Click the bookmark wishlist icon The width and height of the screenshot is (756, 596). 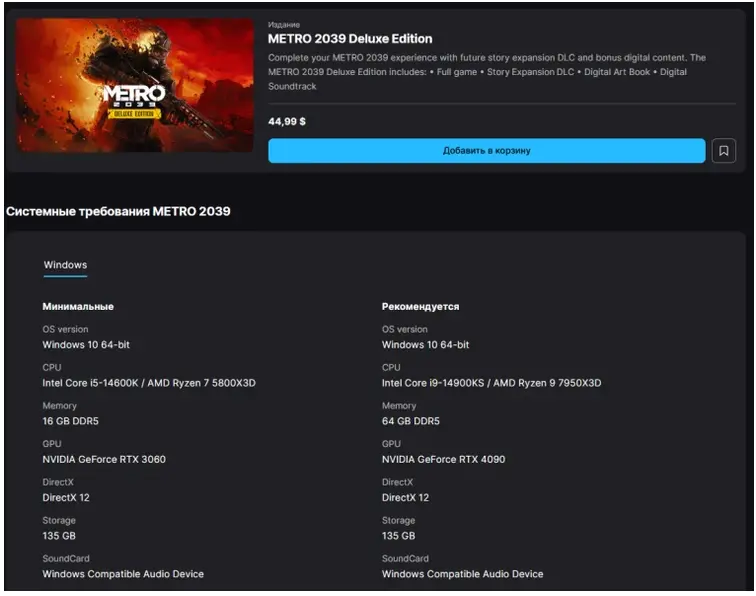723,151
